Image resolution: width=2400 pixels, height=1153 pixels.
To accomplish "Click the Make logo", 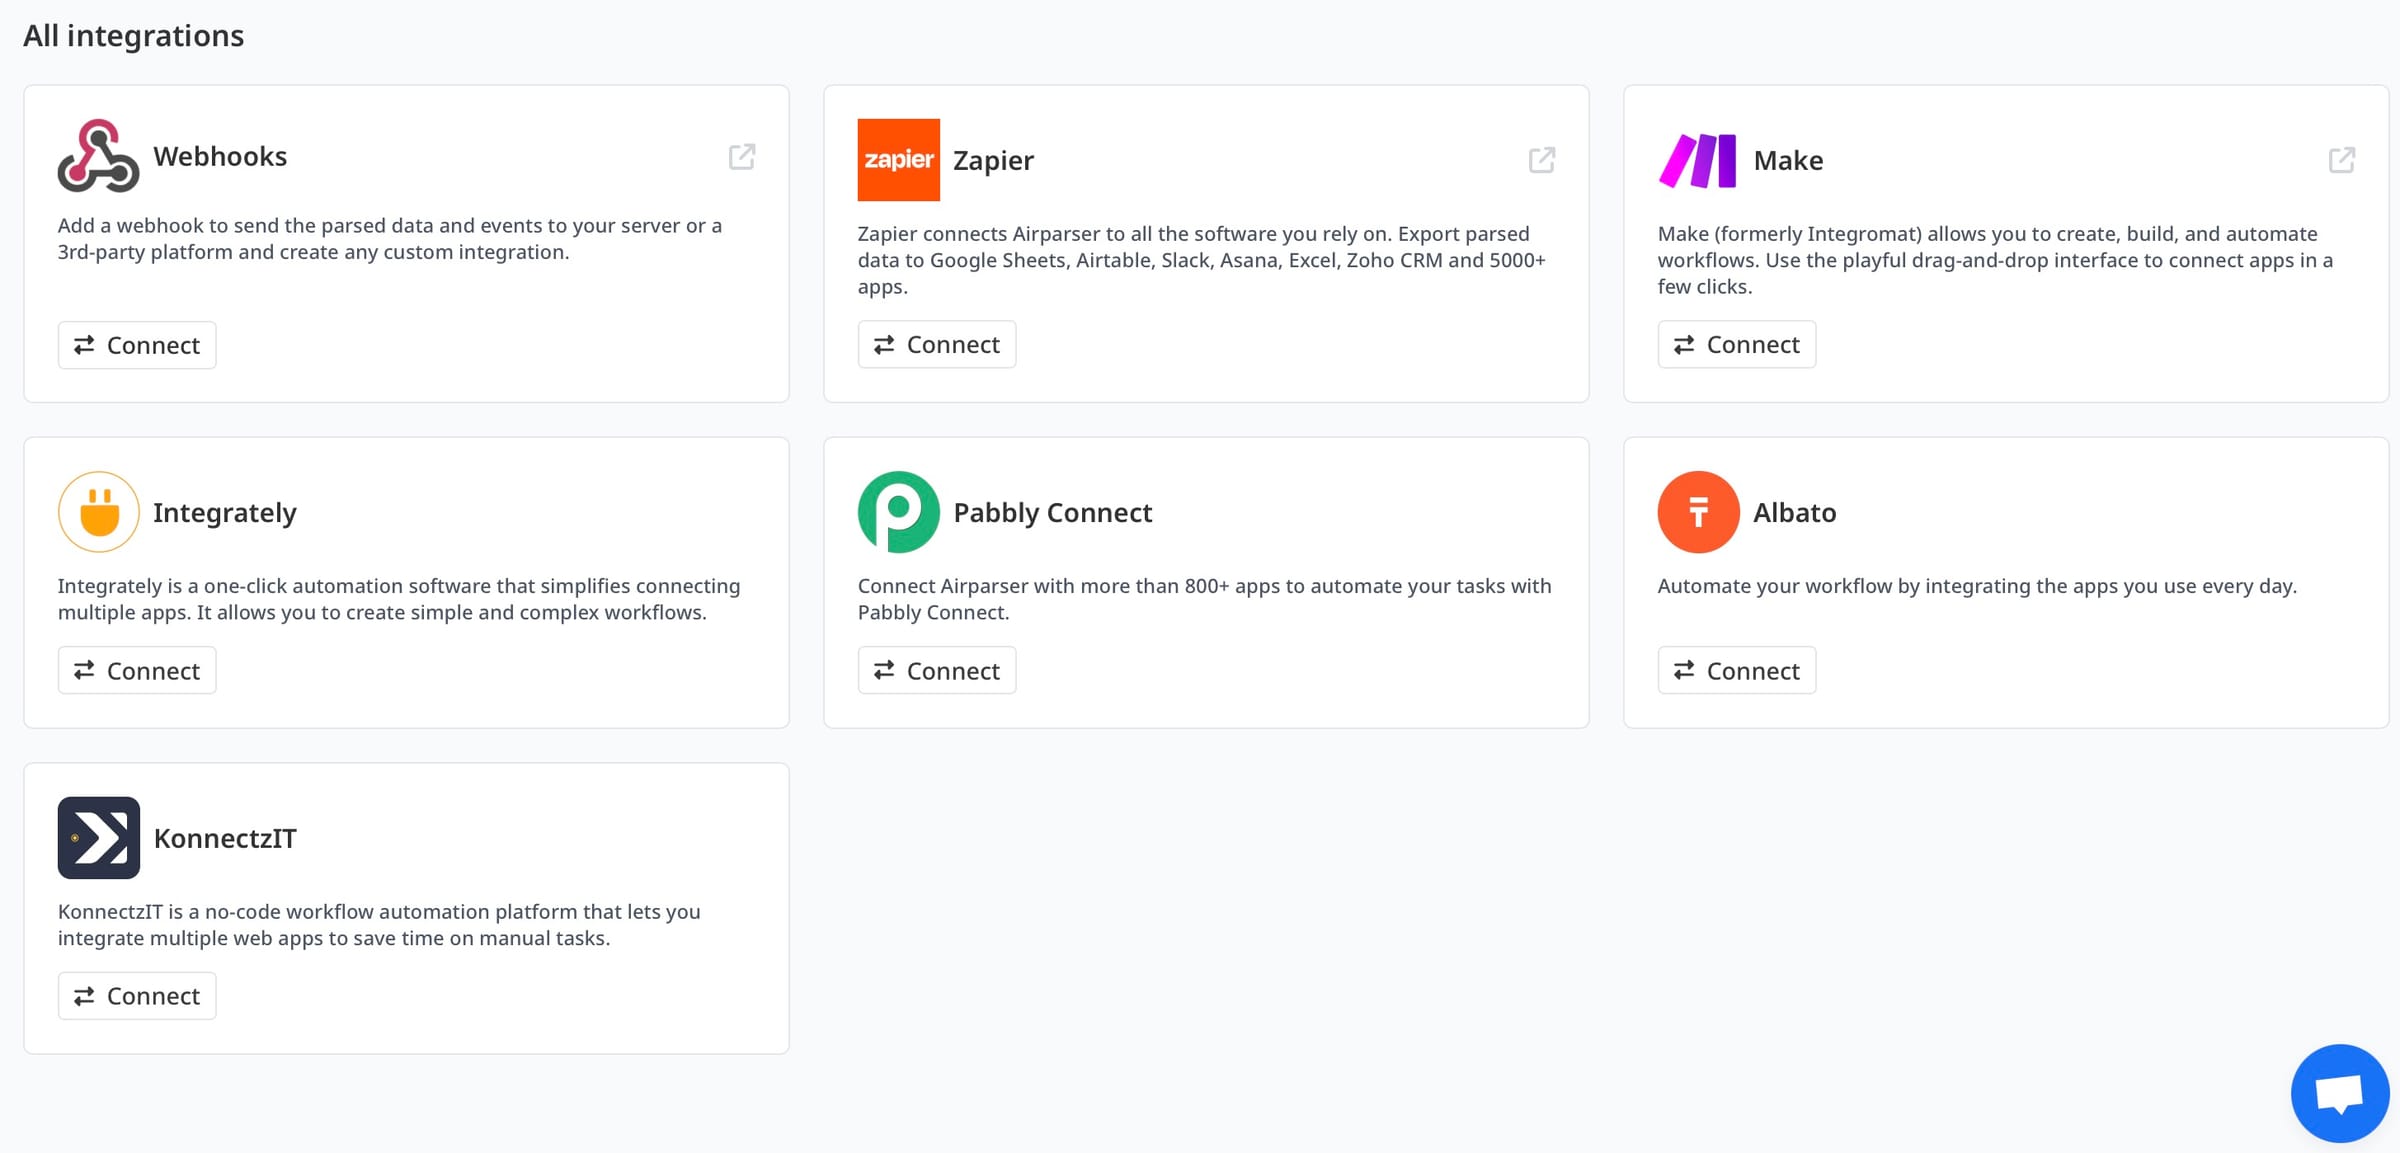I will coord(1697,160).
